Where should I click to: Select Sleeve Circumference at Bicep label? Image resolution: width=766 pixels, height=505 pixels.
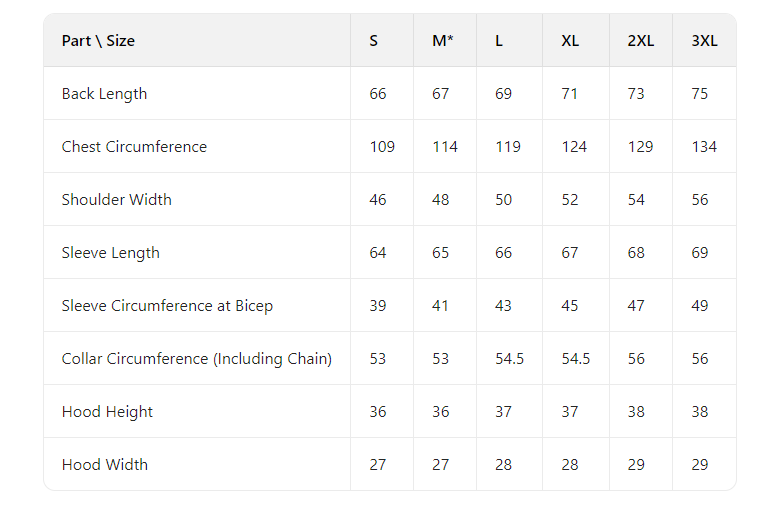[167, 306]
